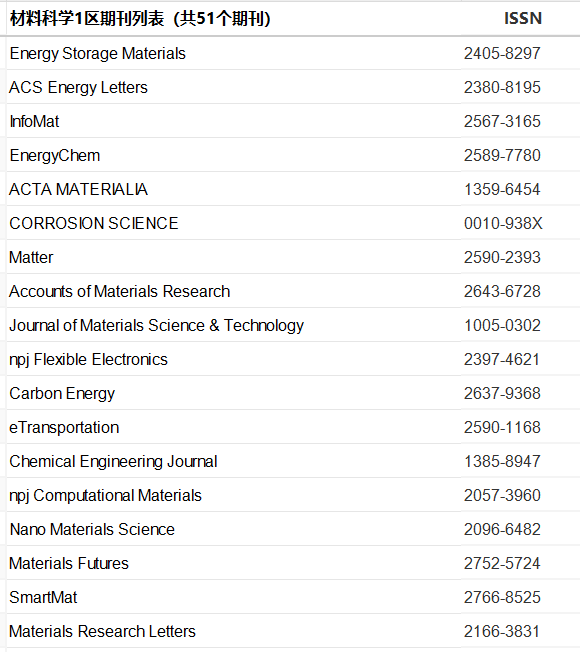Screen dimensions: 580x652
Task: Click ISSN 0010-938X cell
Action: tap(503, 224)
